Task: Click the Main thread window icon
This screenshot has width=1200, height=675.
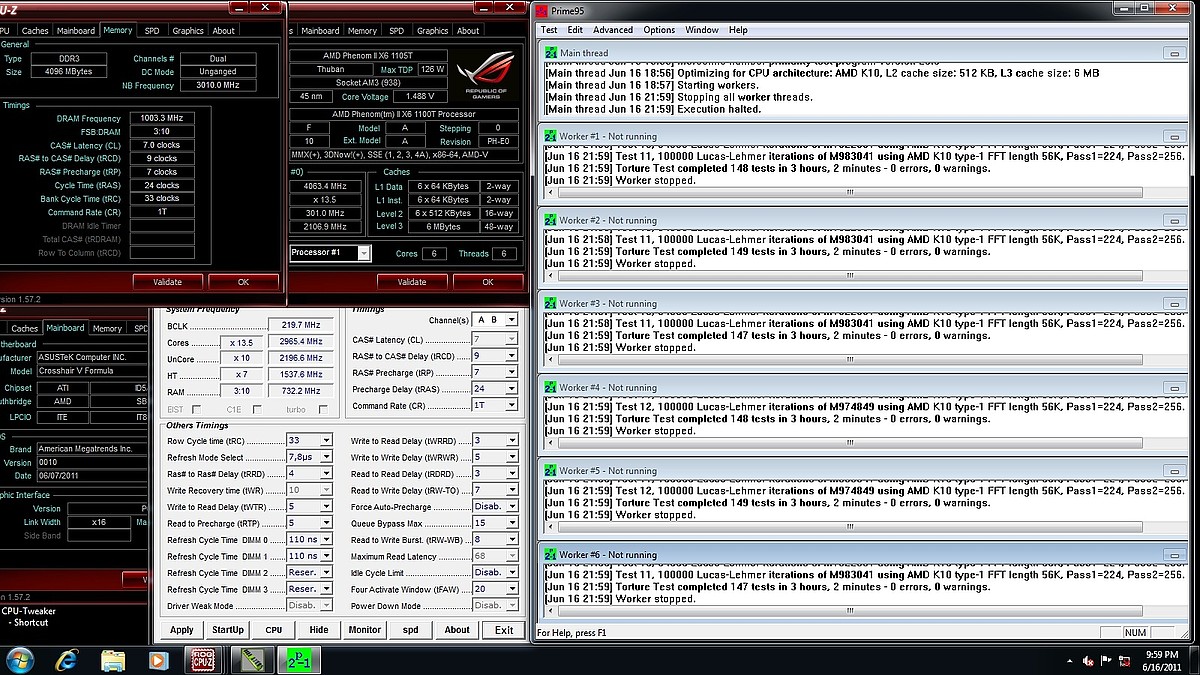Action: tap(551, 53)
